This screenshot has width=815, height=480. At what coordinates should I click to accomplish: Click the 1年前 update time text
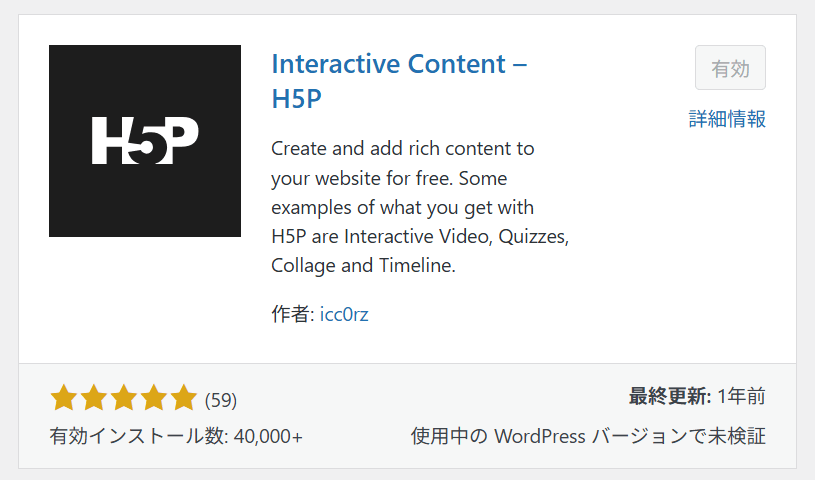tap(741, 397)
